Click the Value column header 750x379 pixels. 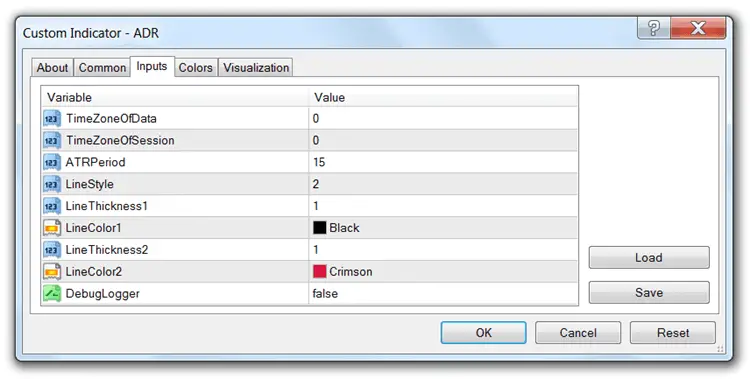pyautogui.click(x=443, y=97)
